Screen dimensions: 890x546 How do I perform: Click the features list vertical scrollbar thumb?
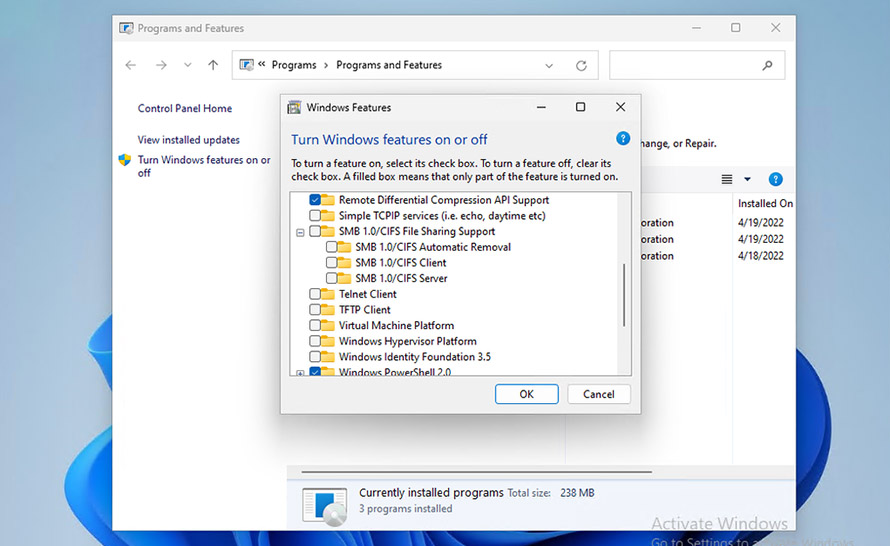click(x=624, y=295)
